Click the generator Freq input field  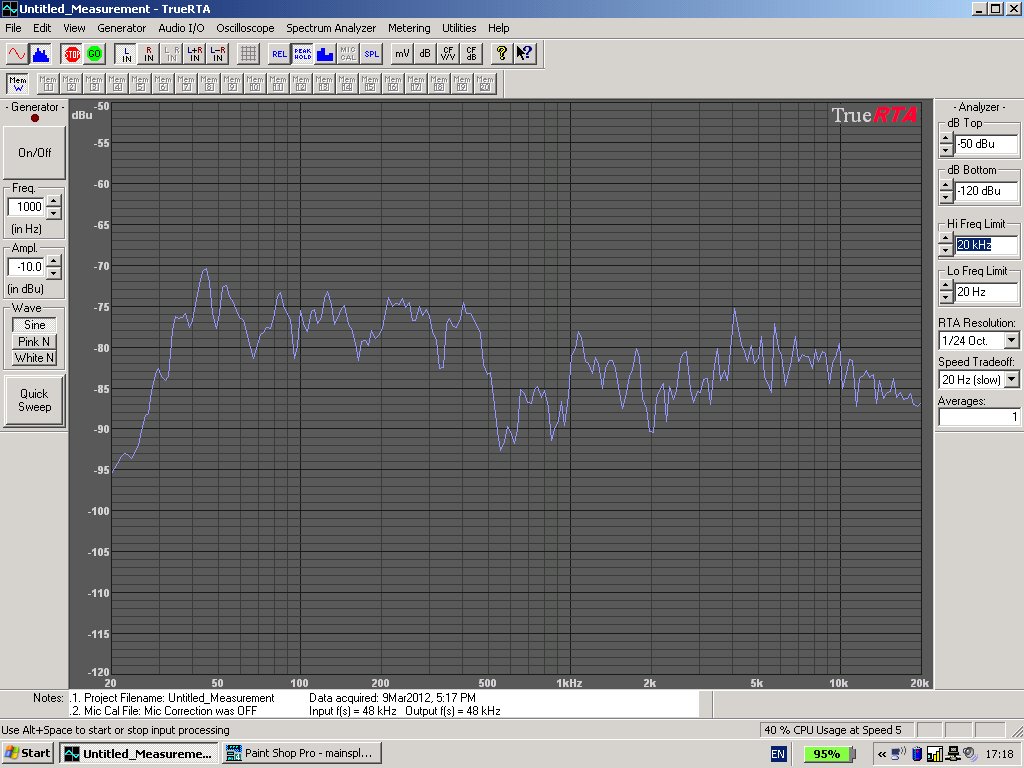[x=26, y=207]
